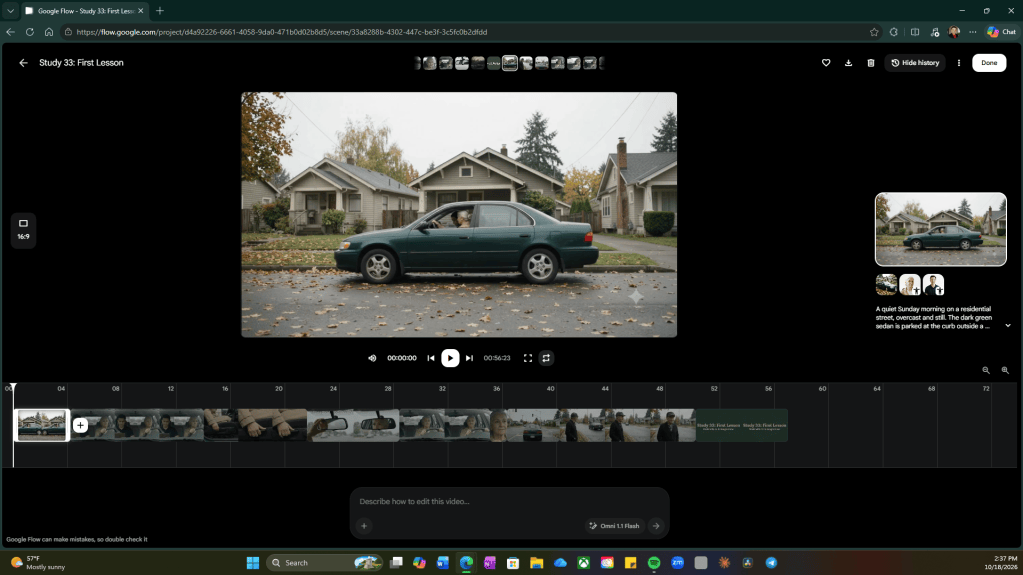Open the browser profile avatar
The height and width of the screenshot is (575, 1023).
(954, 32)
